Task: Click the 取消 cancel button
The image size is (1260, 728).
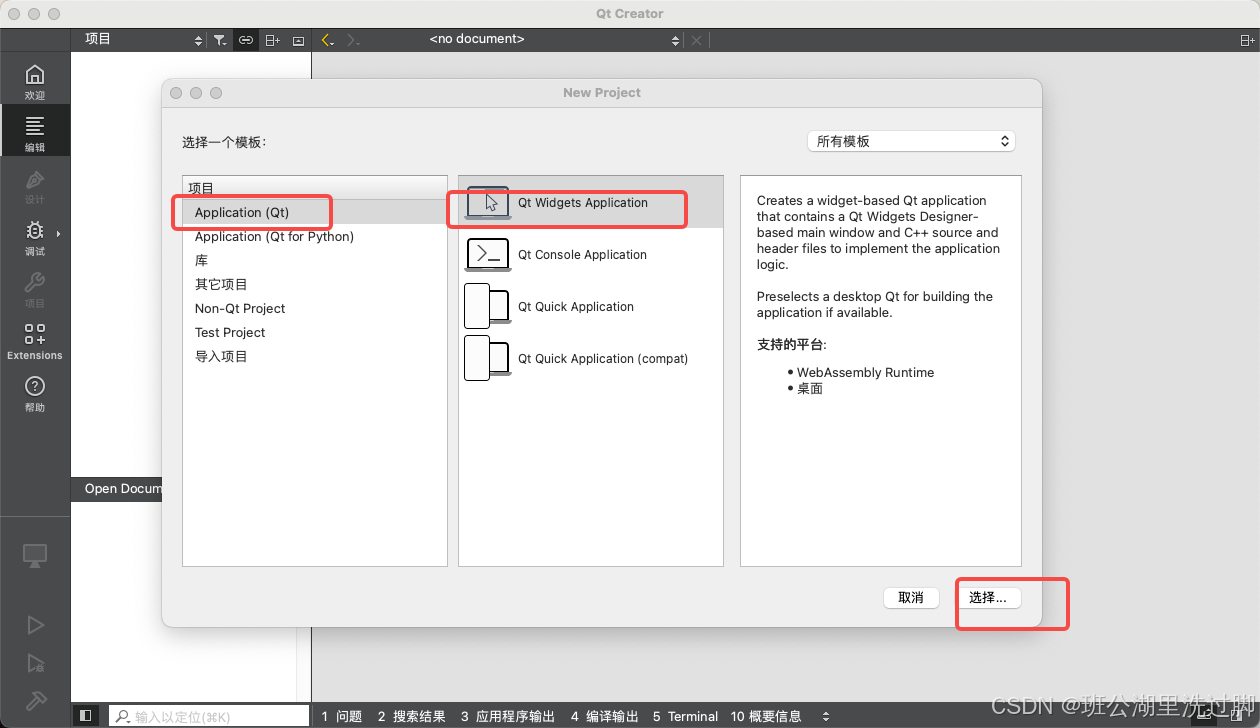Action: pyautogui.click(x=911, y=597)
